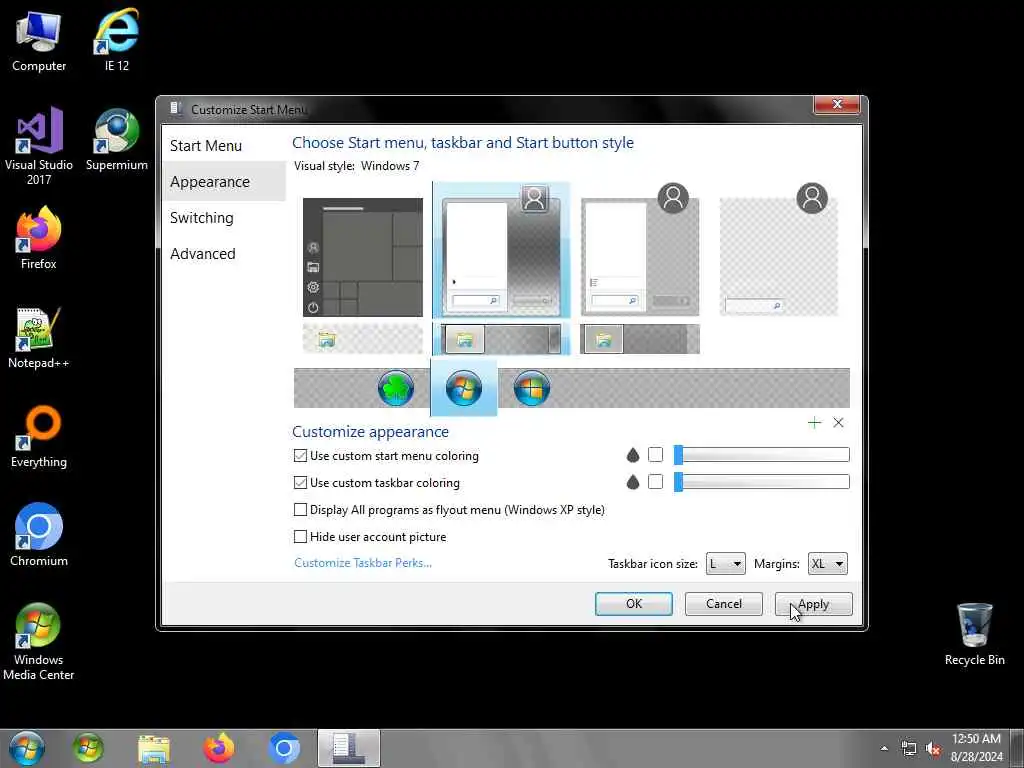The image size is (1024, 768).
Task: Click the start menu color droplet icon
Action: (632, 455)
